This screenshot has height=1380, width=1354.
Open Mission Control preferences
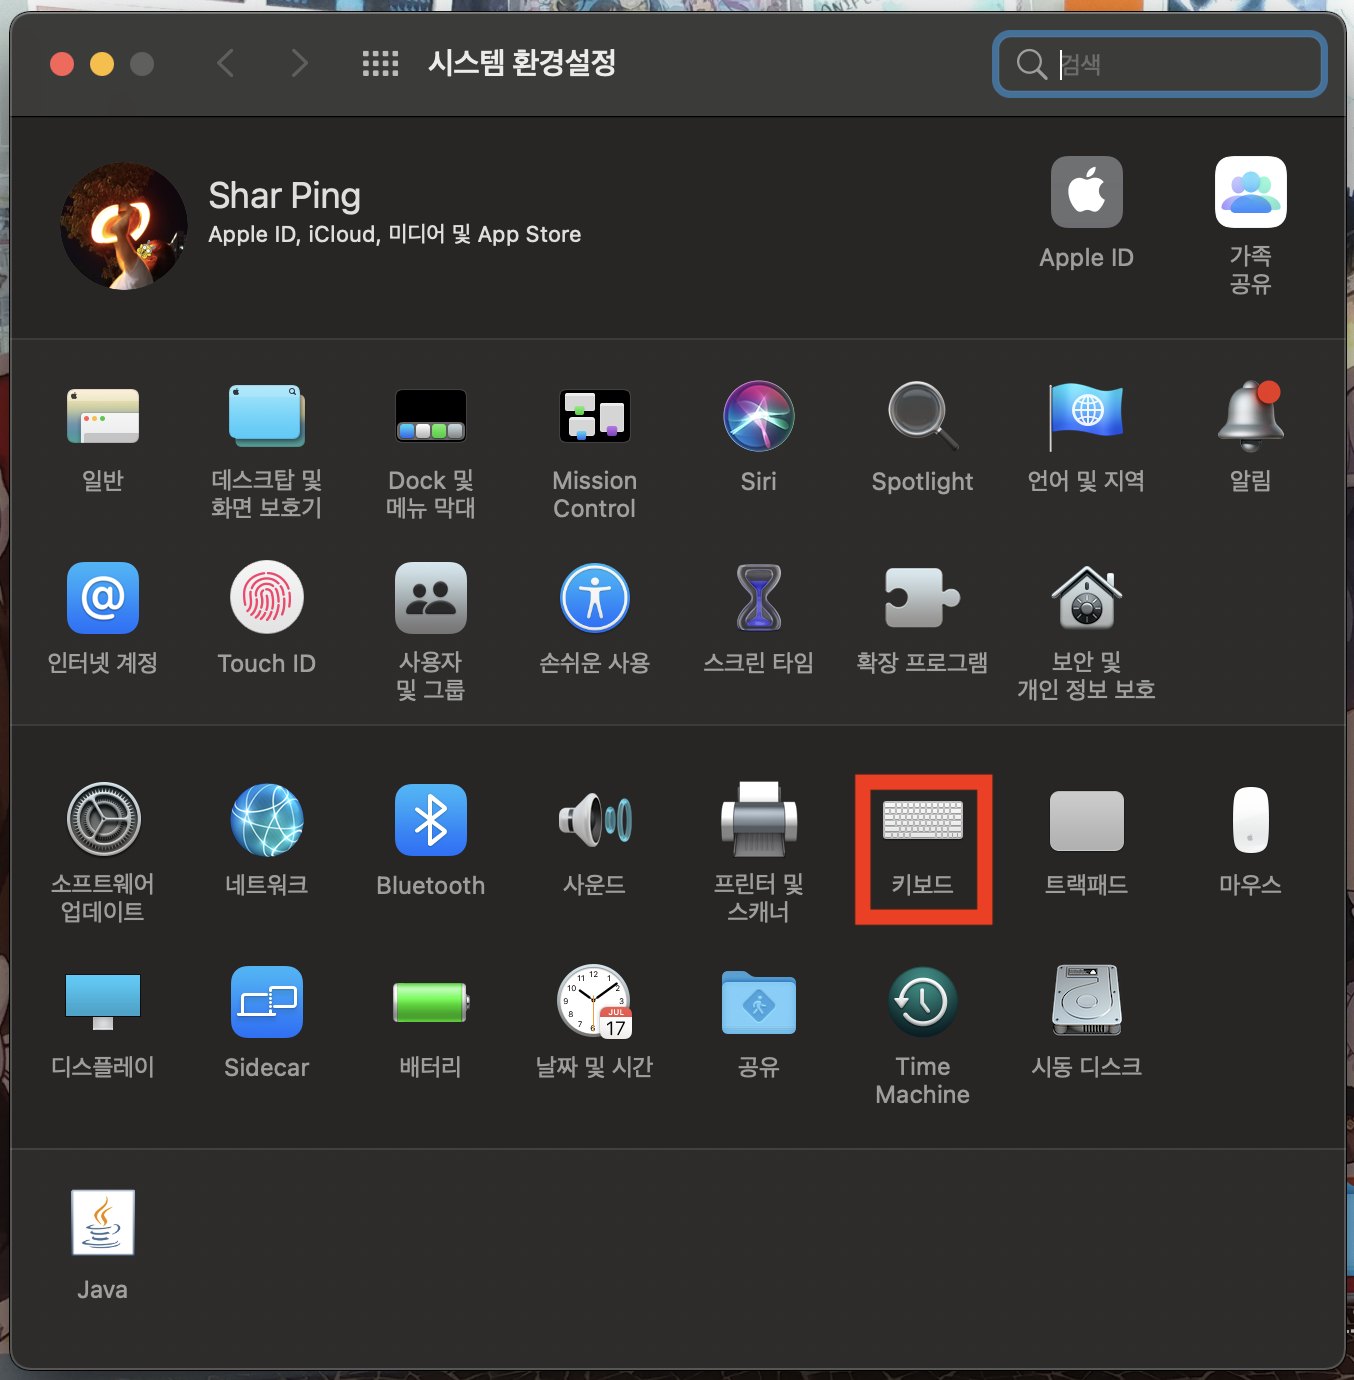pos(595,416)
